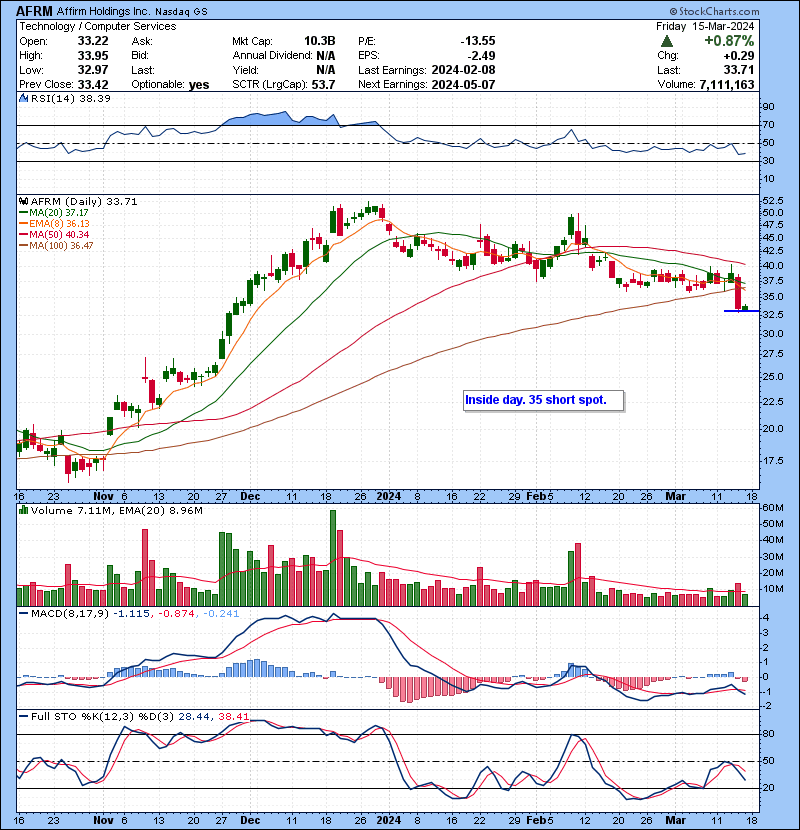Viewport: 800px width, 830px height.
Task: Click the Last Earnings date 2024-02-08
Action: point(463,70)
